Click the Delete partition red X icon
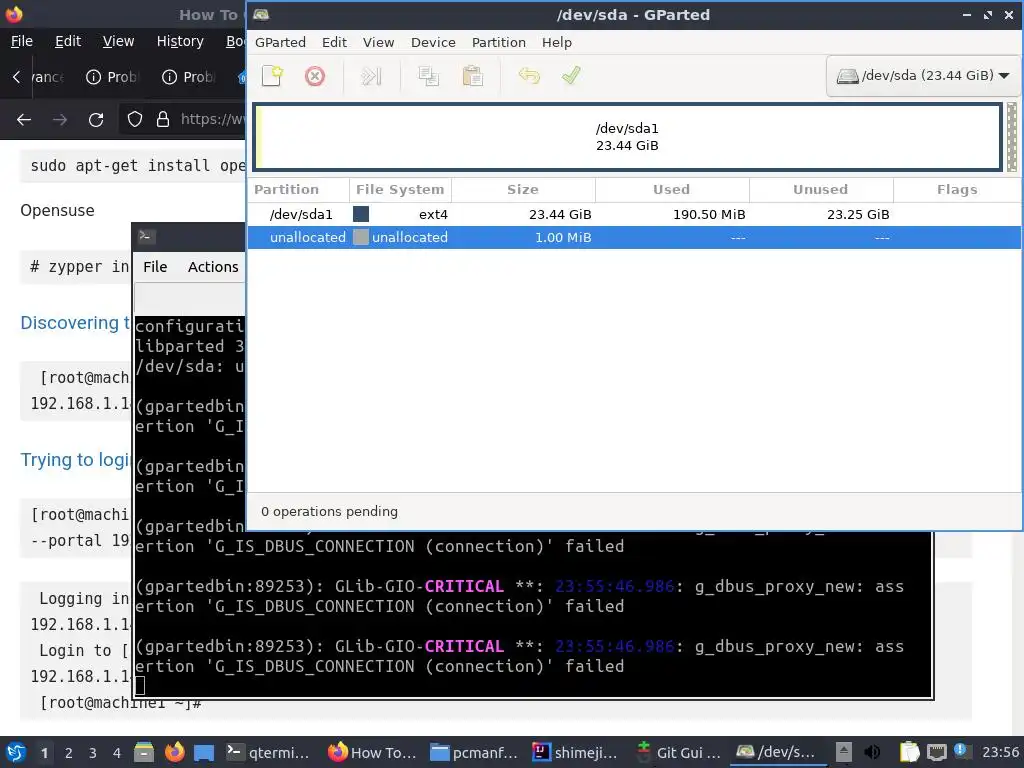Screen dimensions: 1024x768 coord(315,76)
